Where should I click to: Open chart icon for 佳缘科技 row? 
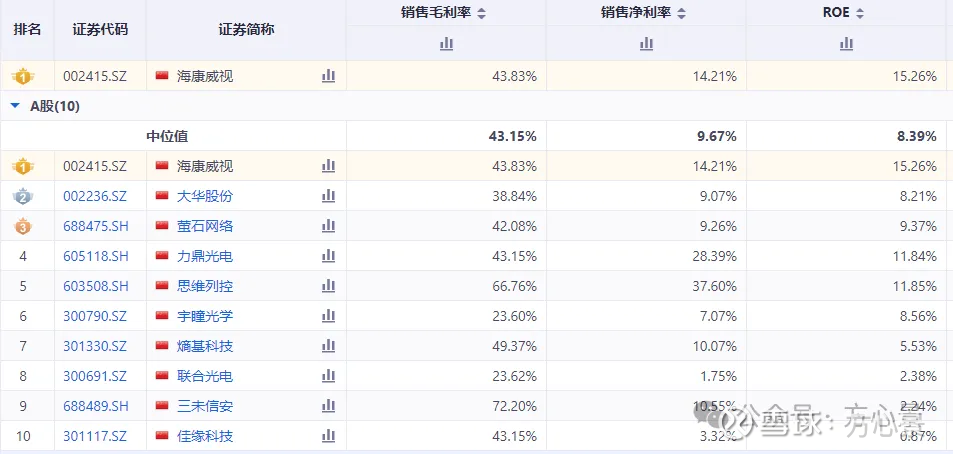point(329,436)
